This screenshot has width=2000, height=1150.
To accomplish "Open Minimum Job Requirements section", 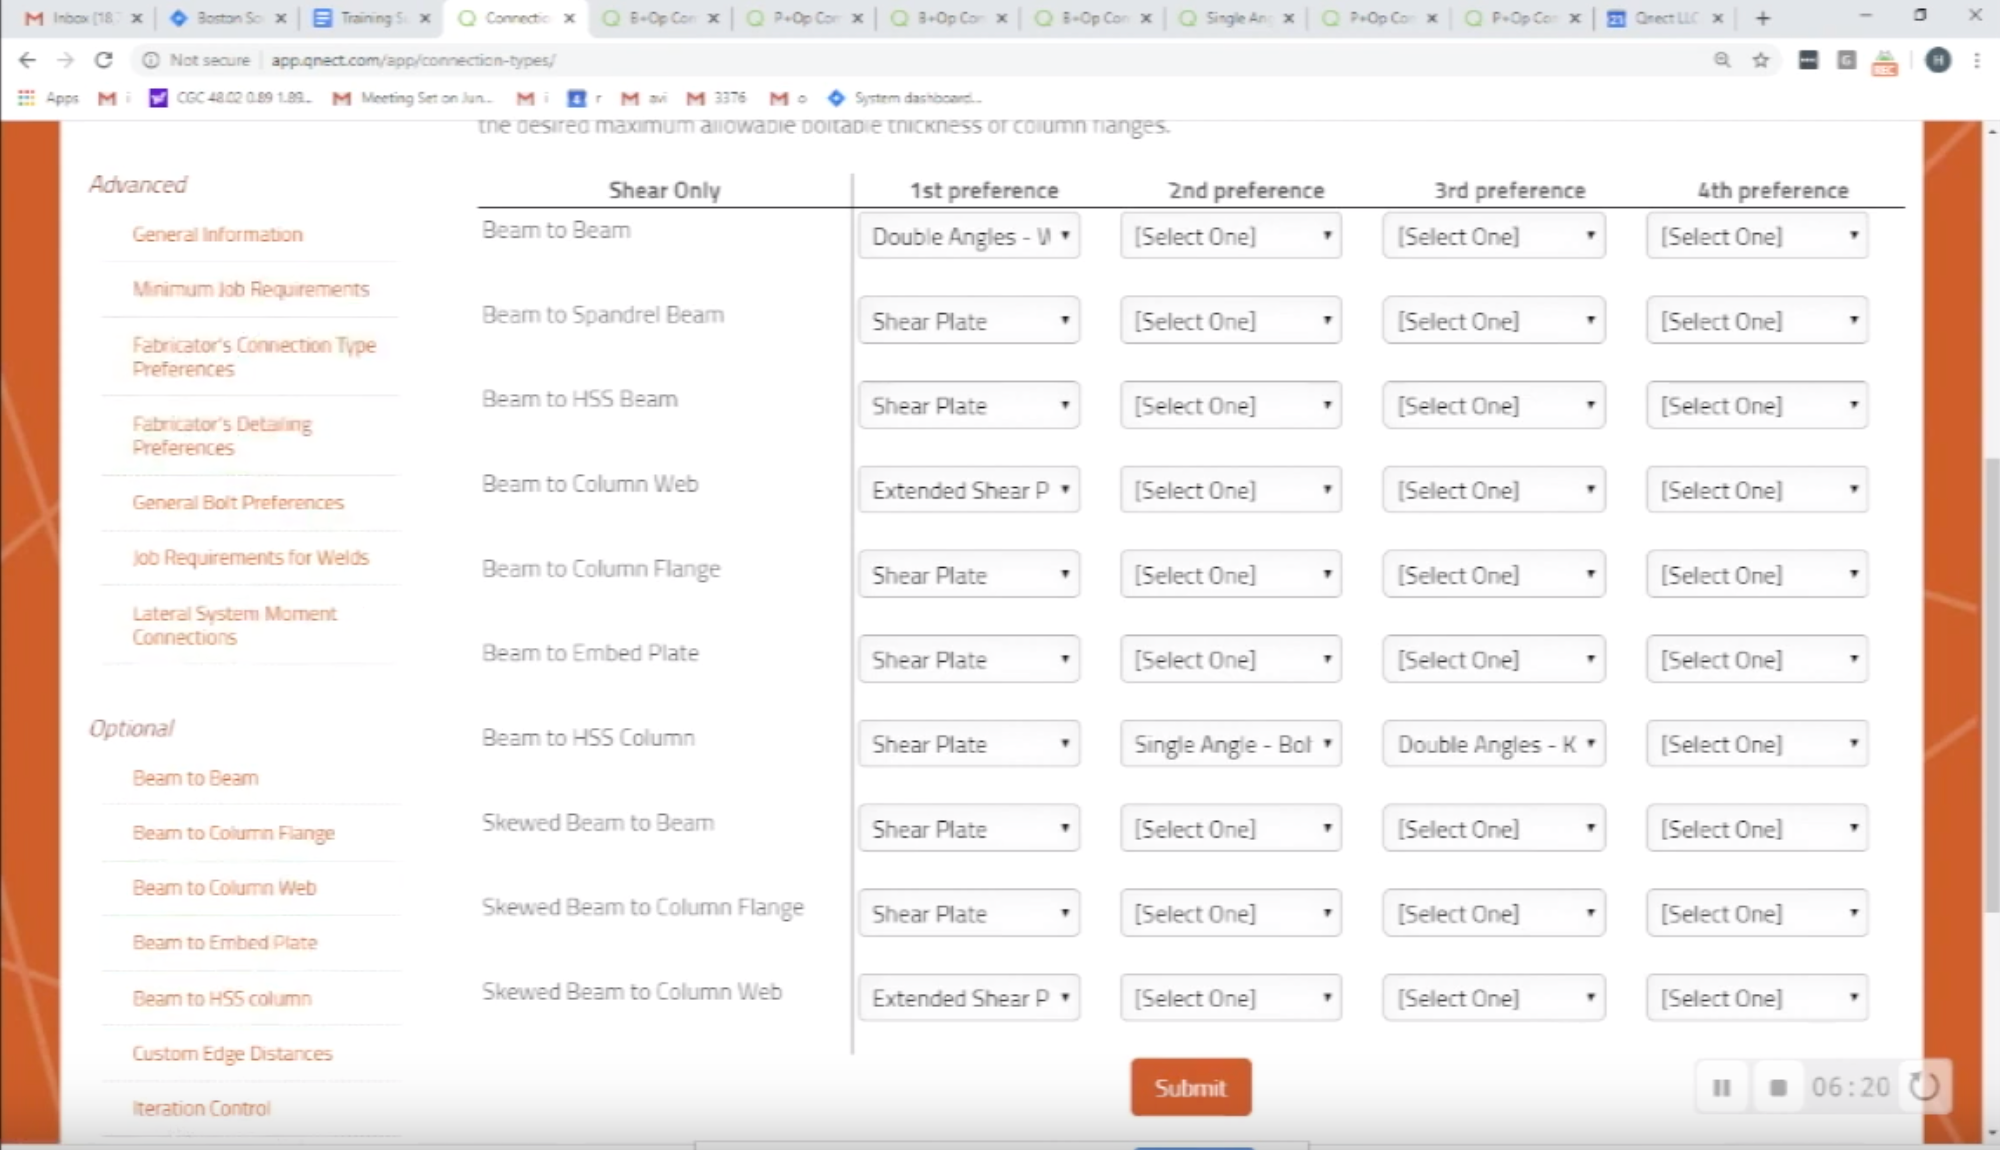I will tap(251, 289).
